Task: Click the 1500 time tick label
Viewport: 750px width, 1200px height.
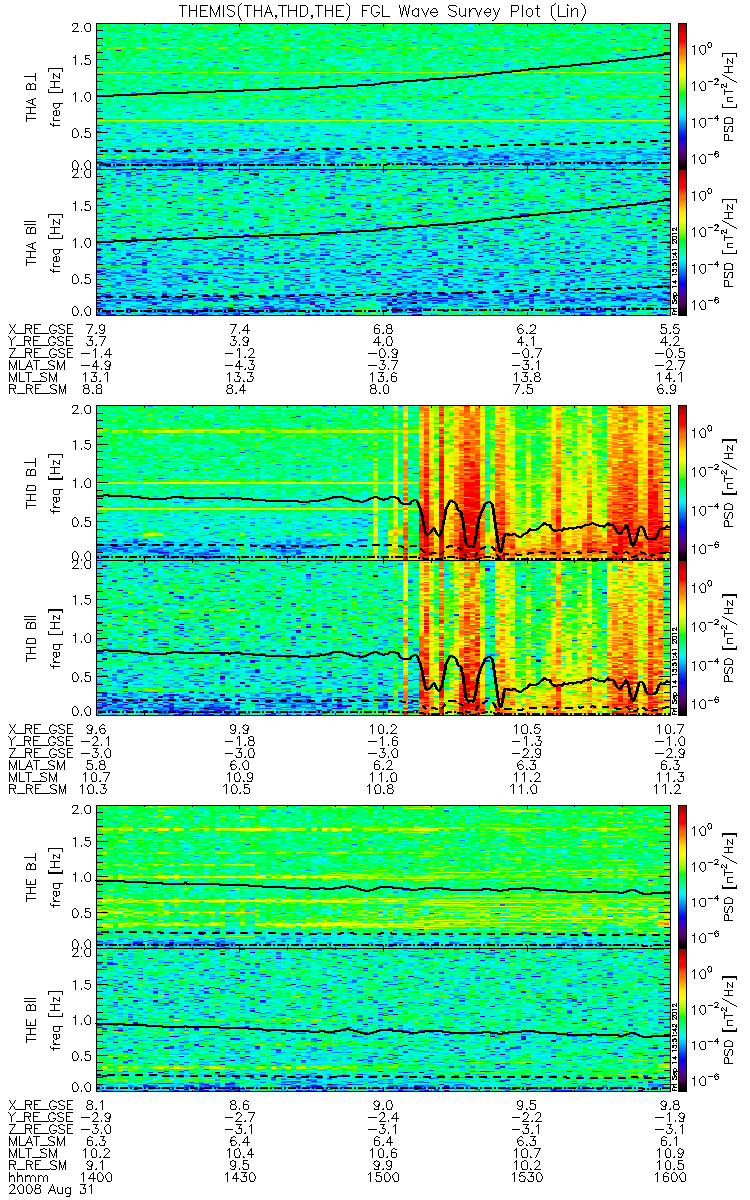Action: click(x=385, y=1178)
